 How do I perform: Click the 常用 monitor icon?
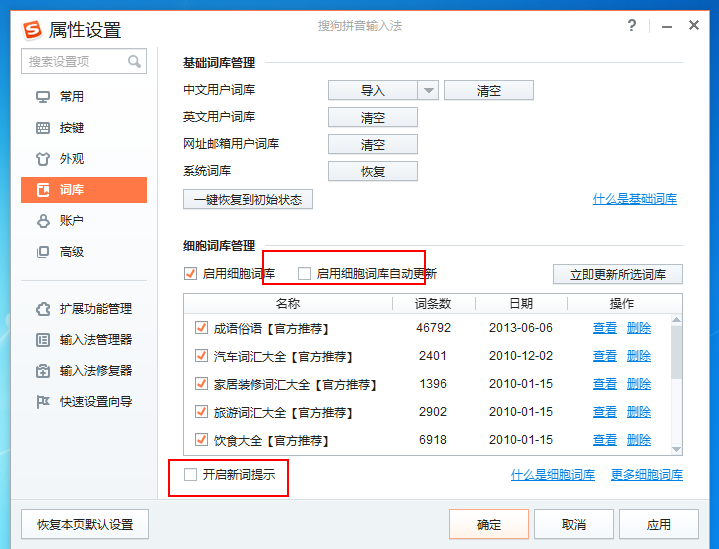point(43,97)
